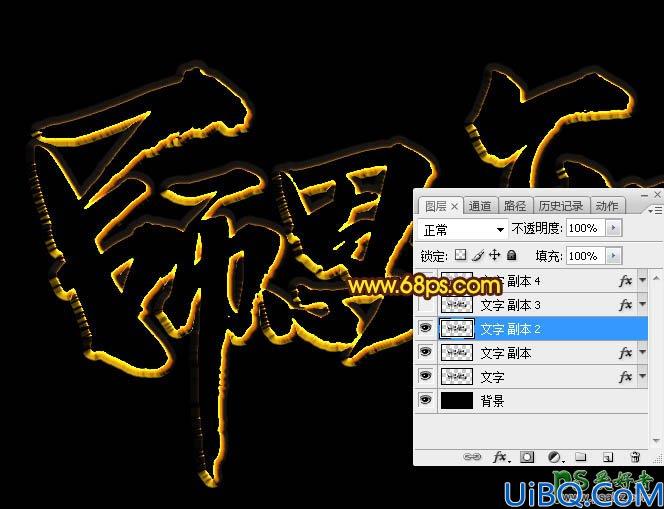Click thumbnail of 文字 副本 2 layer

coord(457,329)
